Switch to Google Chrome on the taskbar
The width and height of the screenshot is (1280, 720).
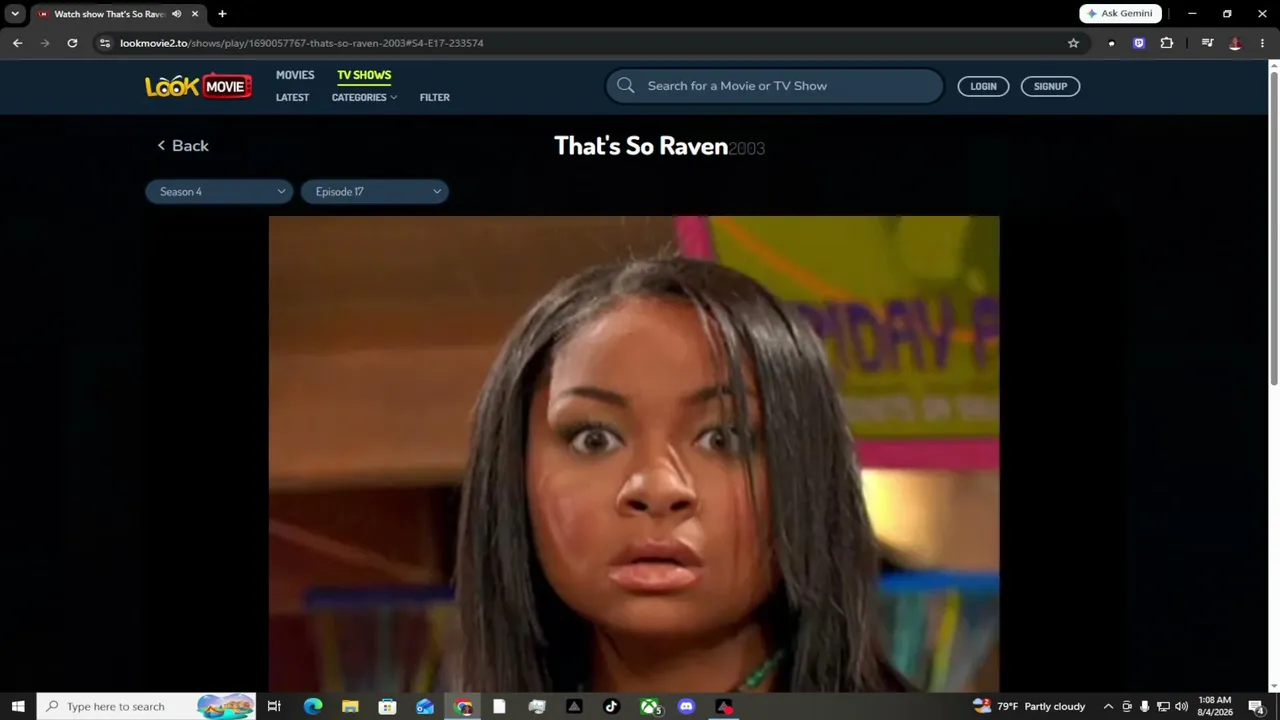(x=463, y=706)
